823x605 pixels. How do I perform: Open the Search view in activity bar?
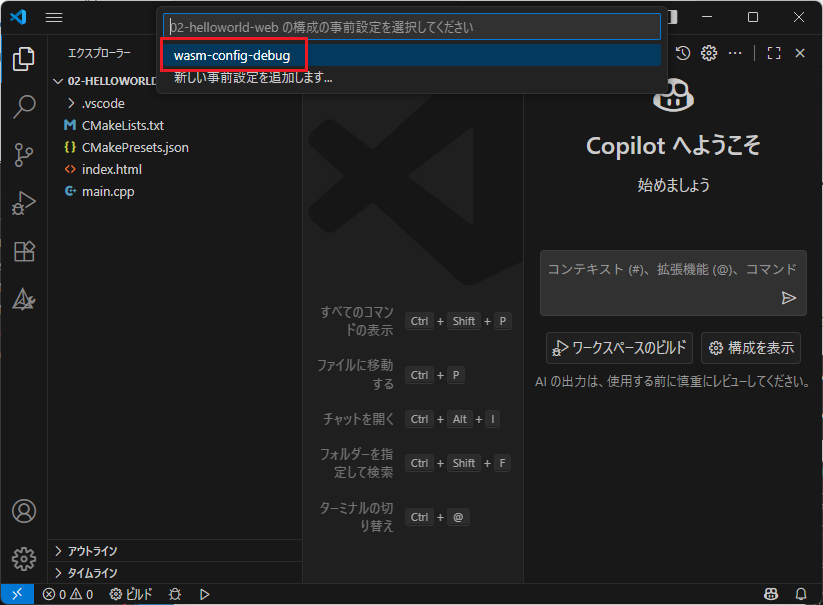click(x=24, y=107)
